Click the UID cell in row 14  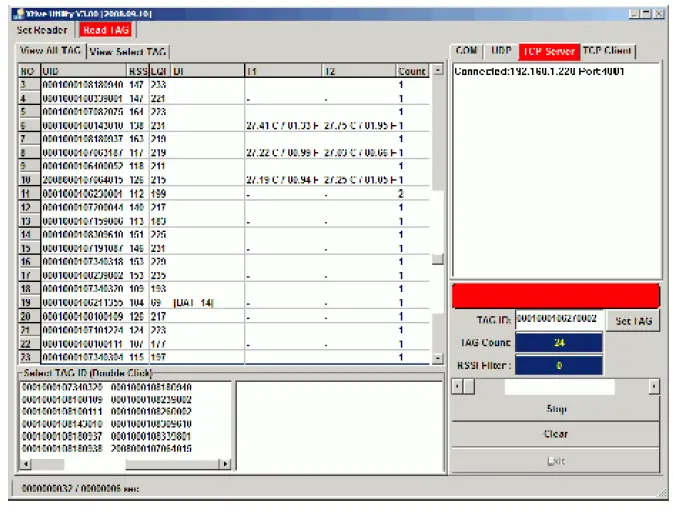[x=83, y=234]
